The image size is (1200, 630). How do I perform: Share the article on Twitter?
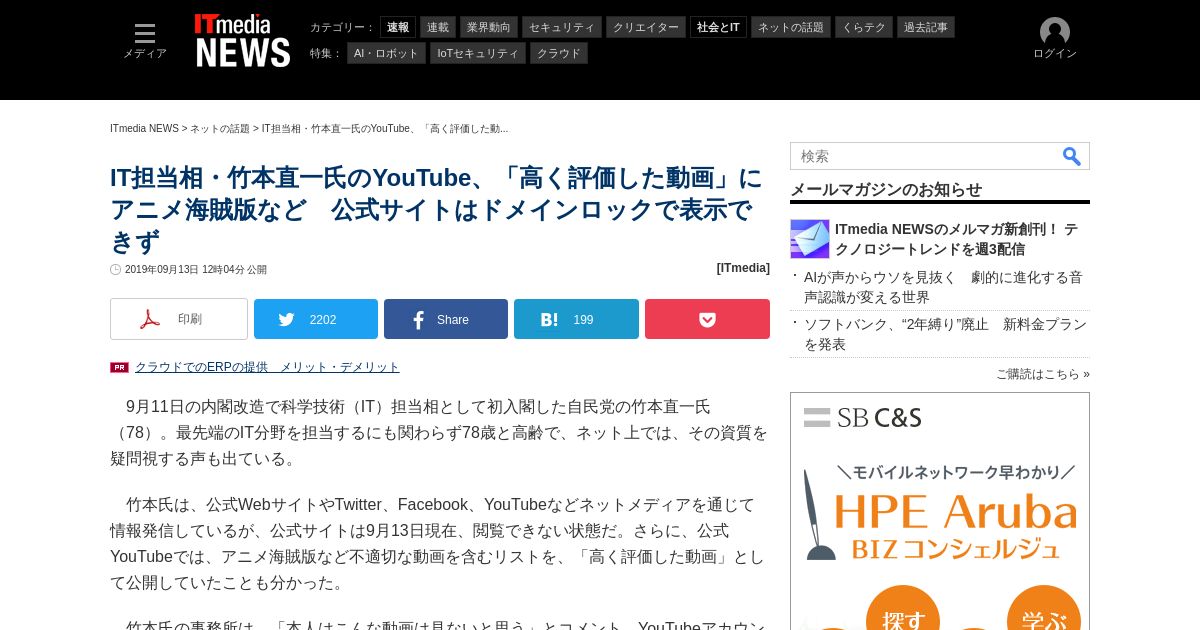[316, 319]
